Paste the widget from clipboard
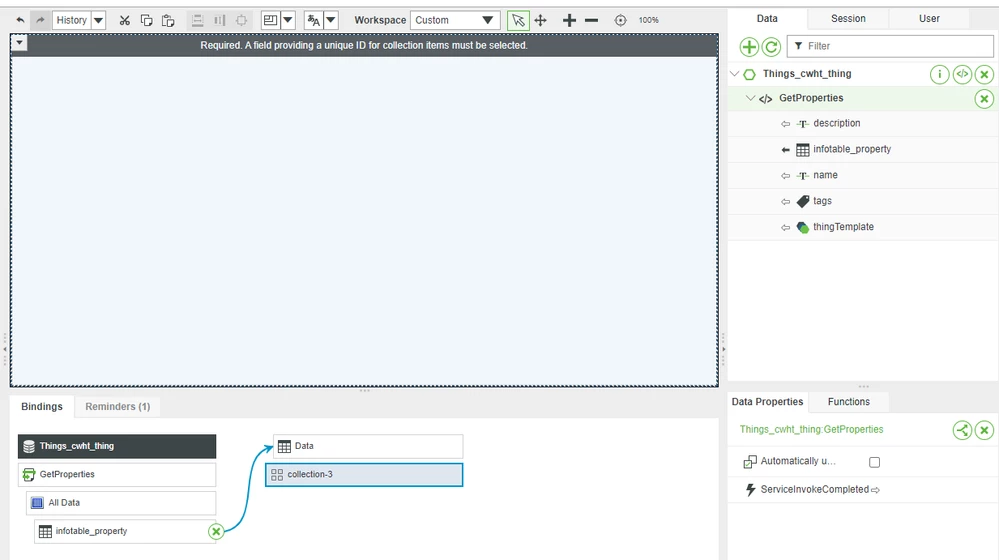The image size is (999, 560). [x=168, y=20]
